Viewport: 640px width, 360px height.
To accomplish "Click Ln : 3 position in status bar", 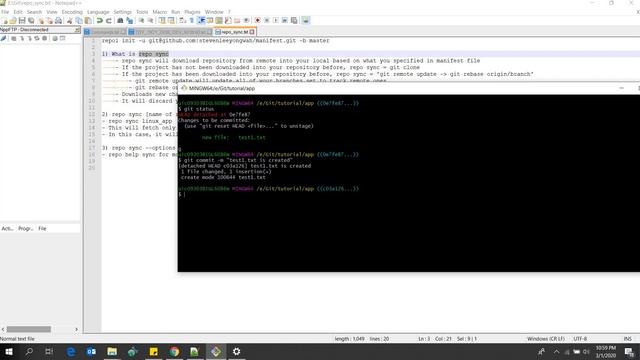I will click(x=424, y=339).
